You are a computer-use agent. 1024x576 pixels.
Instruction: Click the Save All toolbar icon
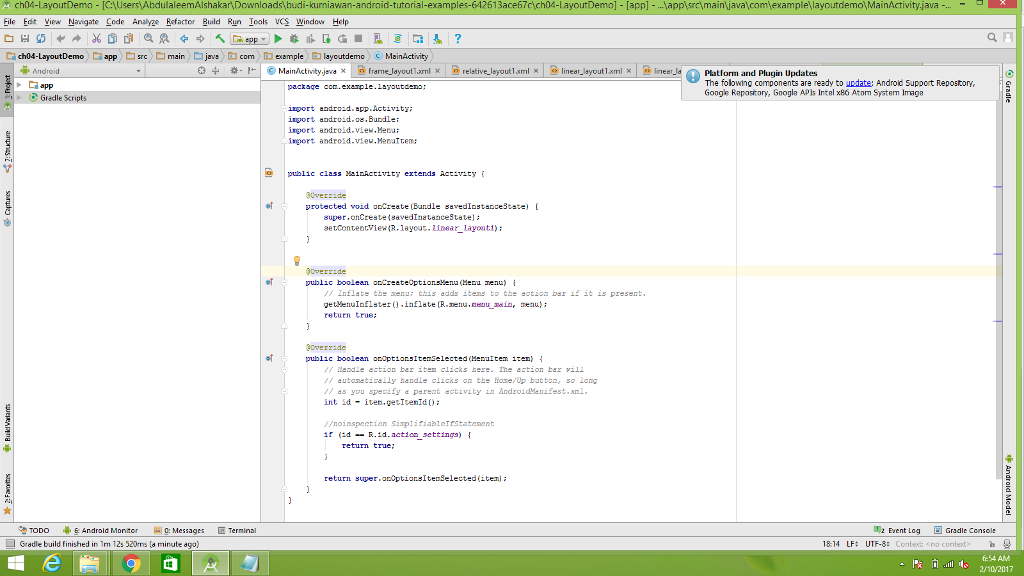click(25, 39)
